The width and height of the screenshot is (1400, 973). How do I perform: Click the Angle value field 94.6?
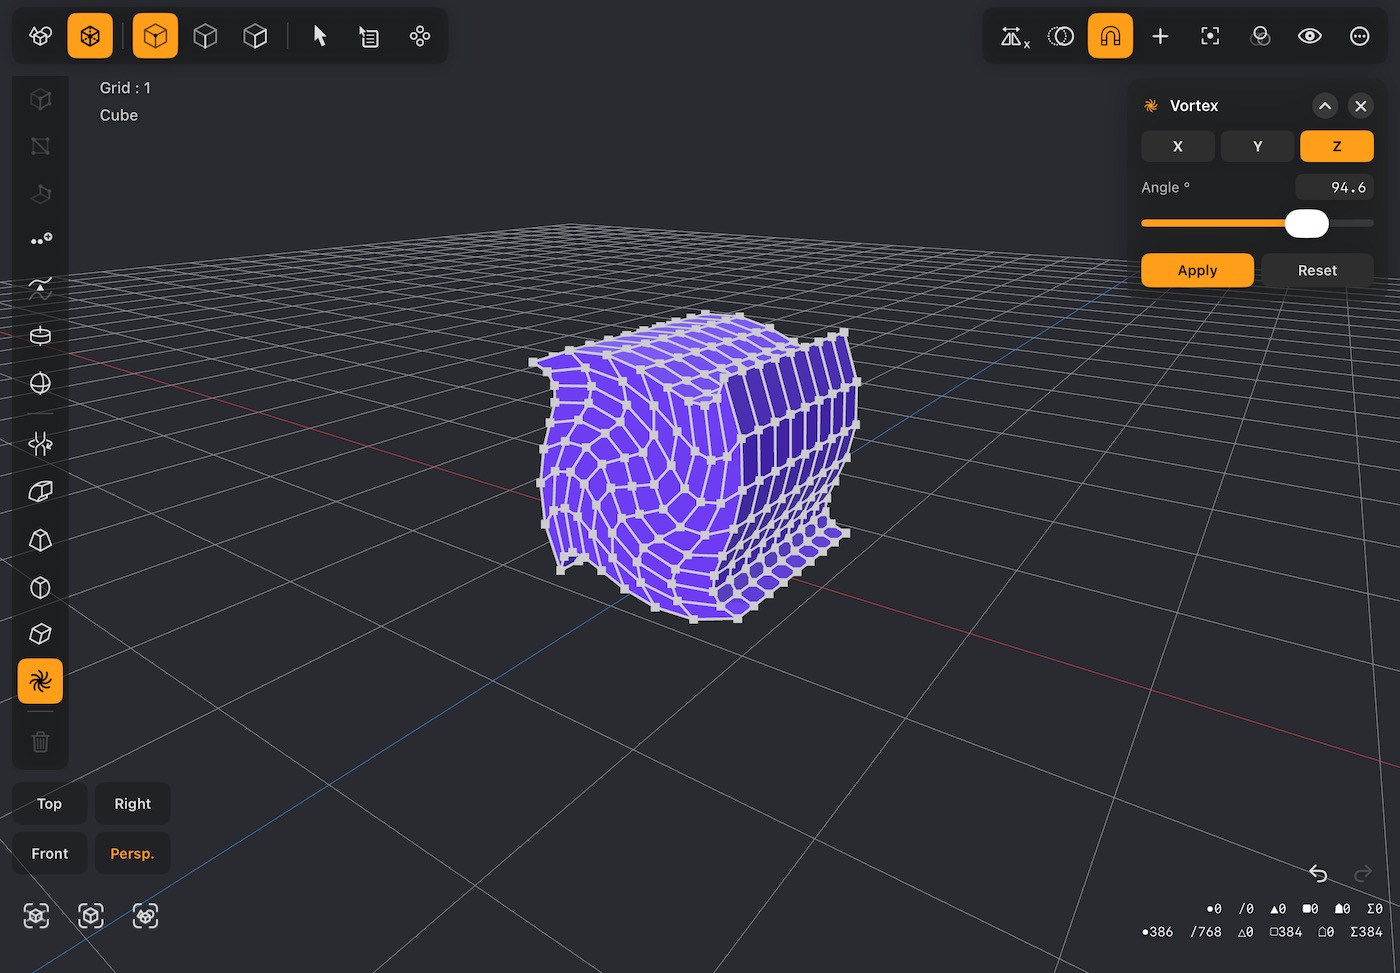point(1335,187)
